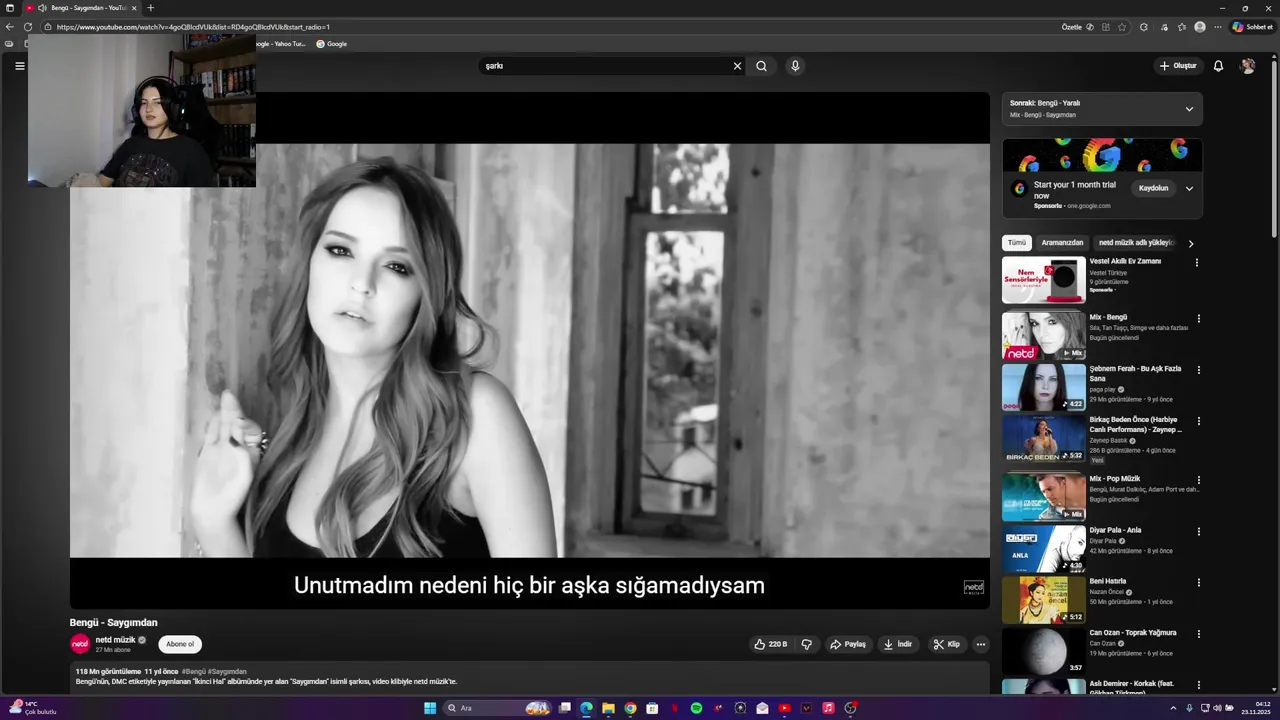Play Can Ozan - Toprak Yağmura thumbnail
1280x720 pixels.
click(x=1043, y=651)
